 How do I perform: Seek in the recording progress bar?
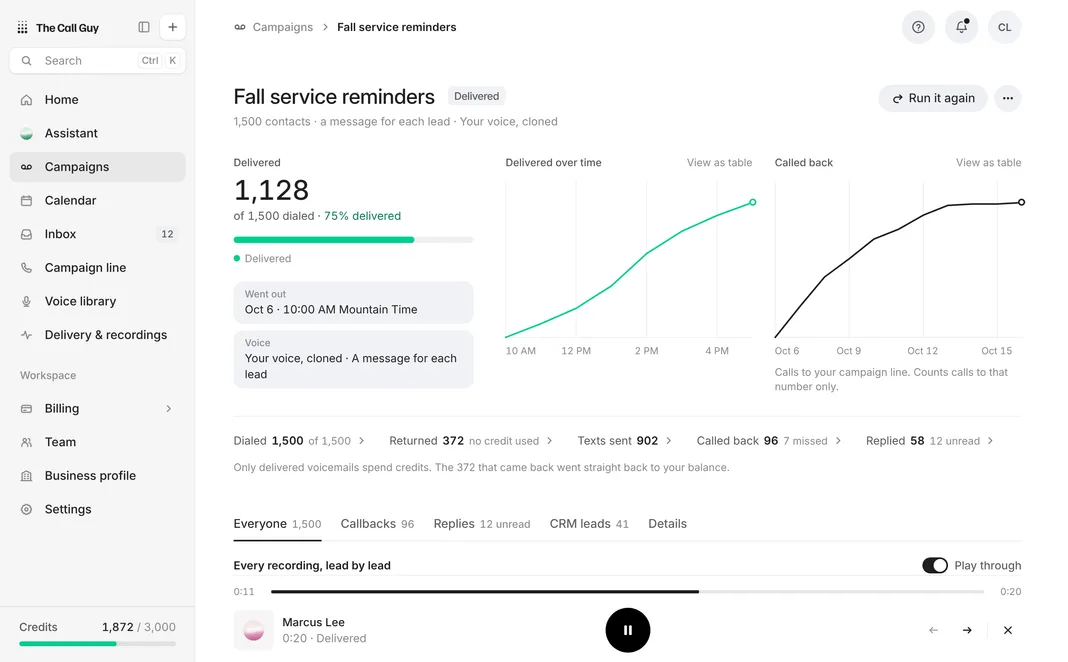627,592
